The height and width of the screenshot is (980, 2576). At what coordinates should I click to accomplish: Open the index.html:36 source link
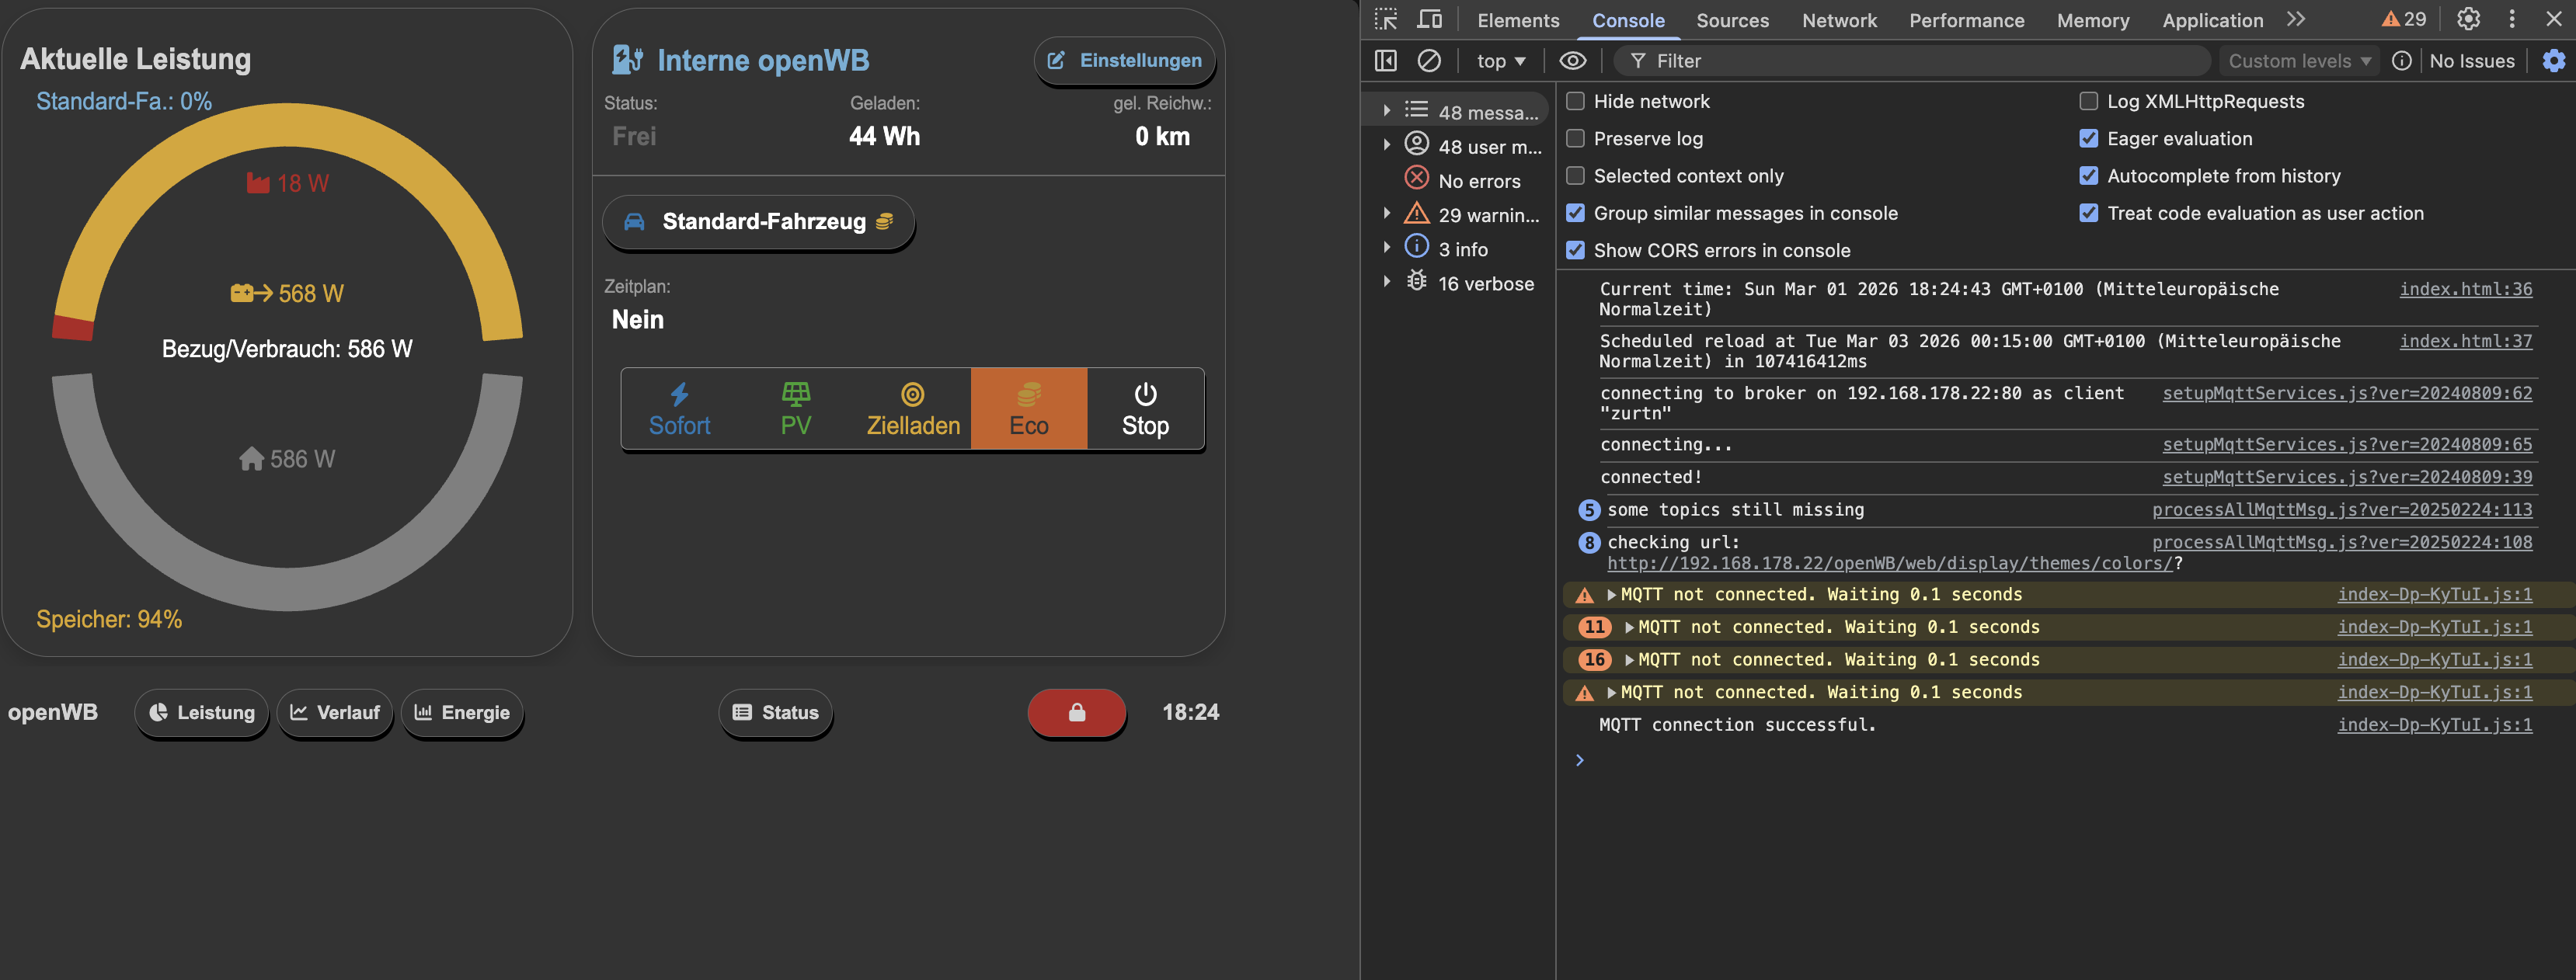point(2465,289)
